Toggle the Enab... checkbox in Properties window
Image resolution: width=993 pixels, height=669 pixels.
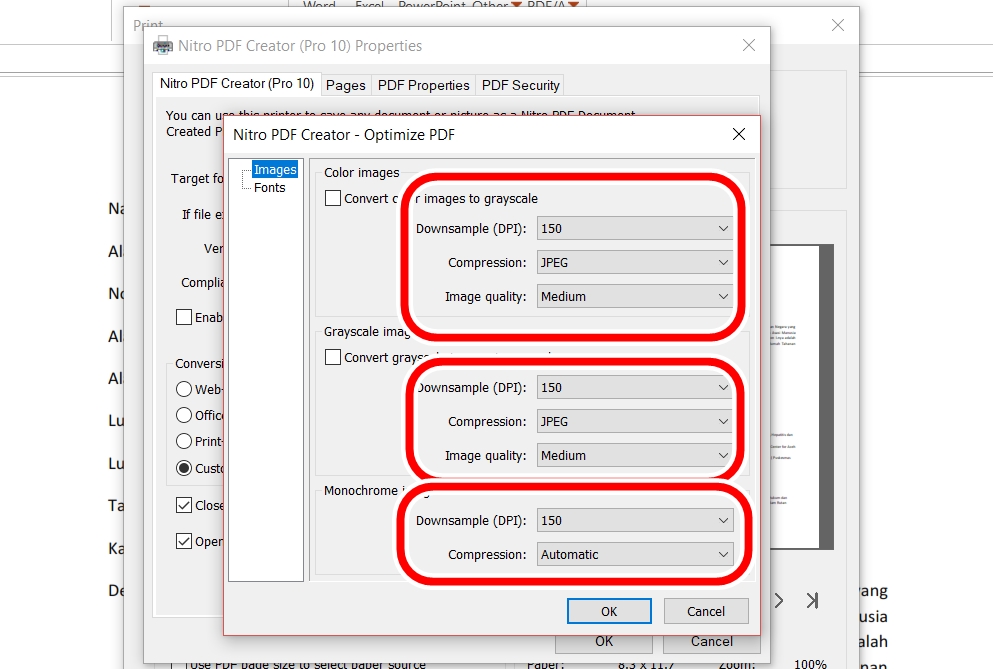(184, 317)
